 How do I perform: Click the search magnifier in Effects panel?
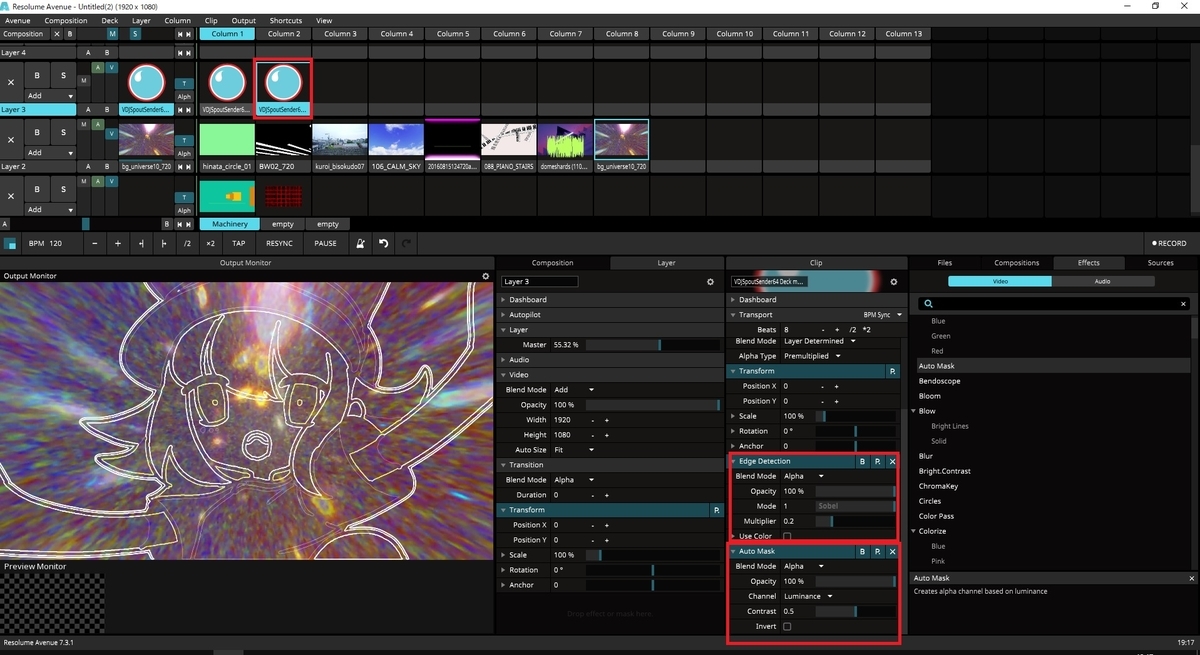tap(929, 303)
